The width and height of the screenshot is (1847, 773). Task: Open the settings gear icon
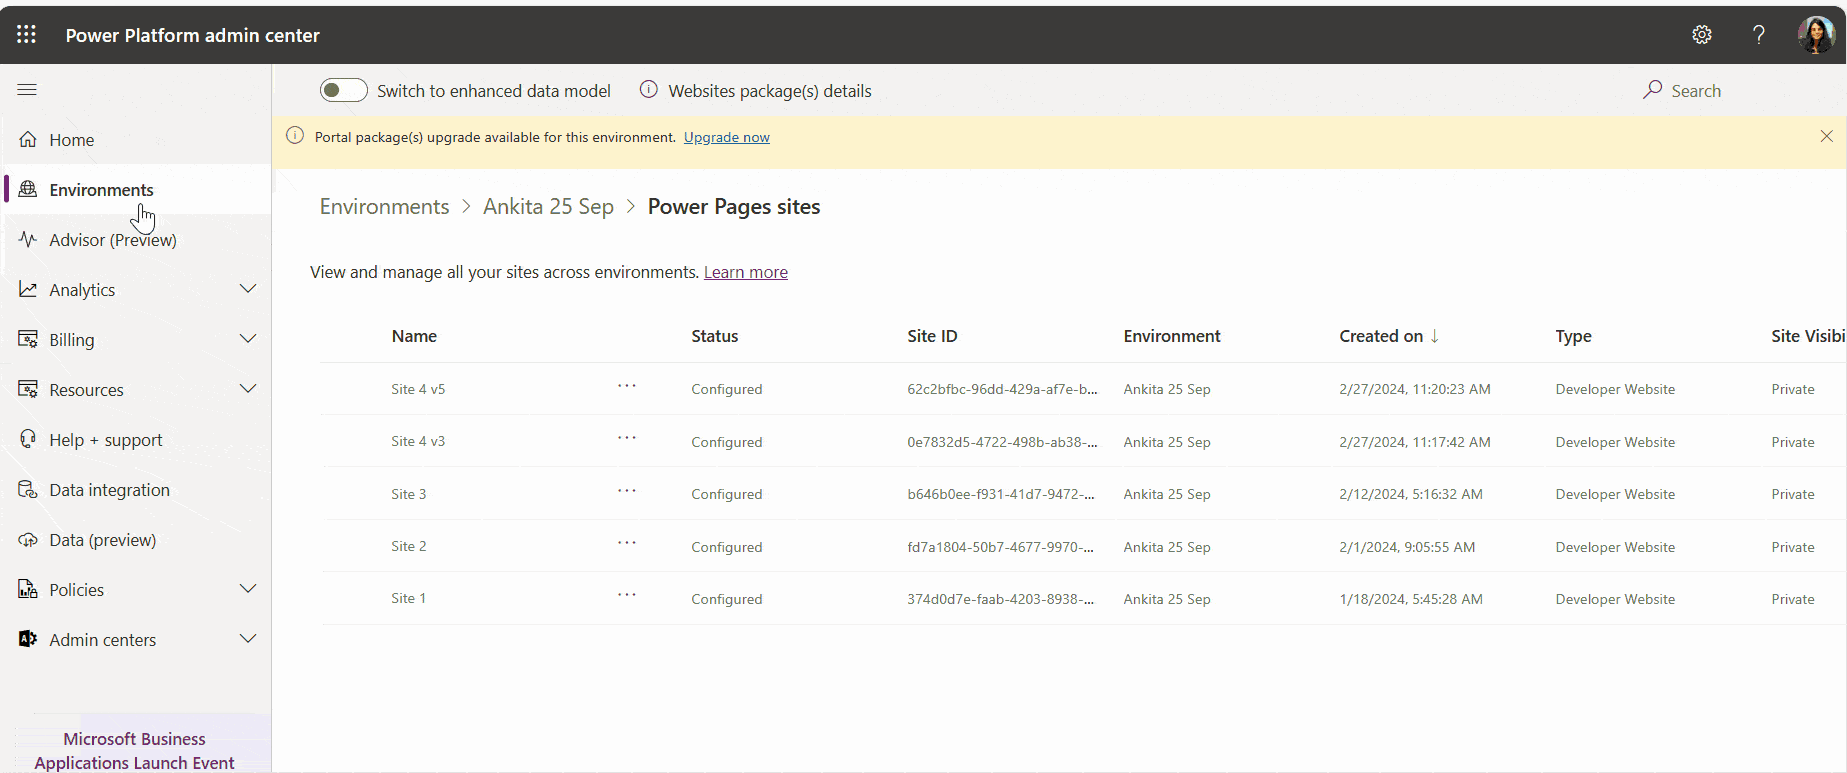click(x=1702, y=35)
